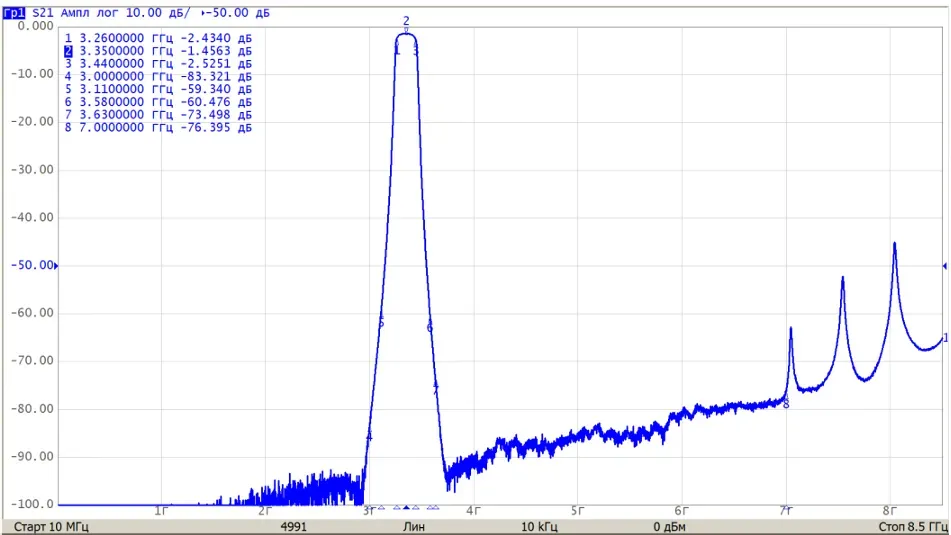
Task: Click marker 2 frequency 3.3500000 ГГц
Action: 126,51
